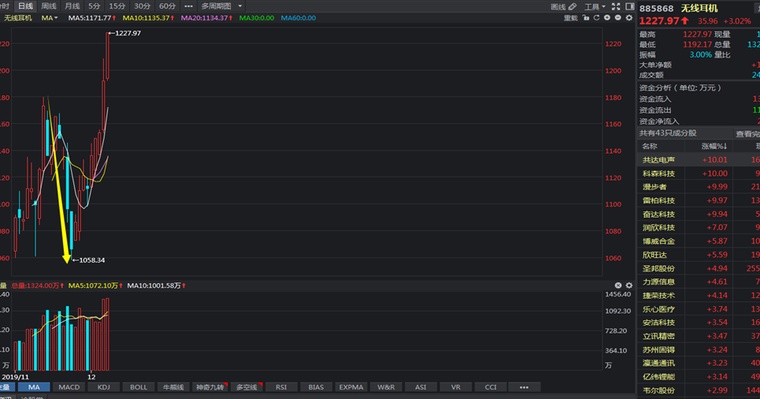Open 苏州固锝 stock row
Viewport: 760px width, 399px height.
(x=698, y=350)
